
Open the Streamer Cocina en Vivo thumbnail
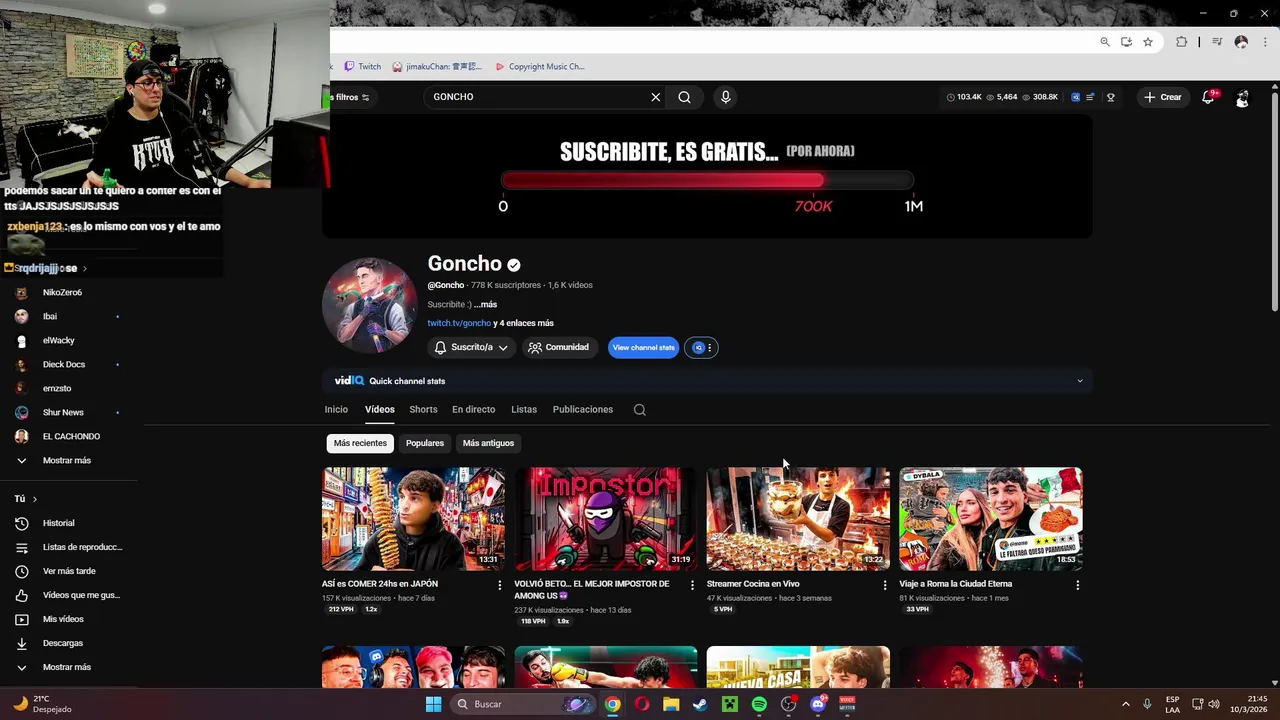tap(798, 519)
